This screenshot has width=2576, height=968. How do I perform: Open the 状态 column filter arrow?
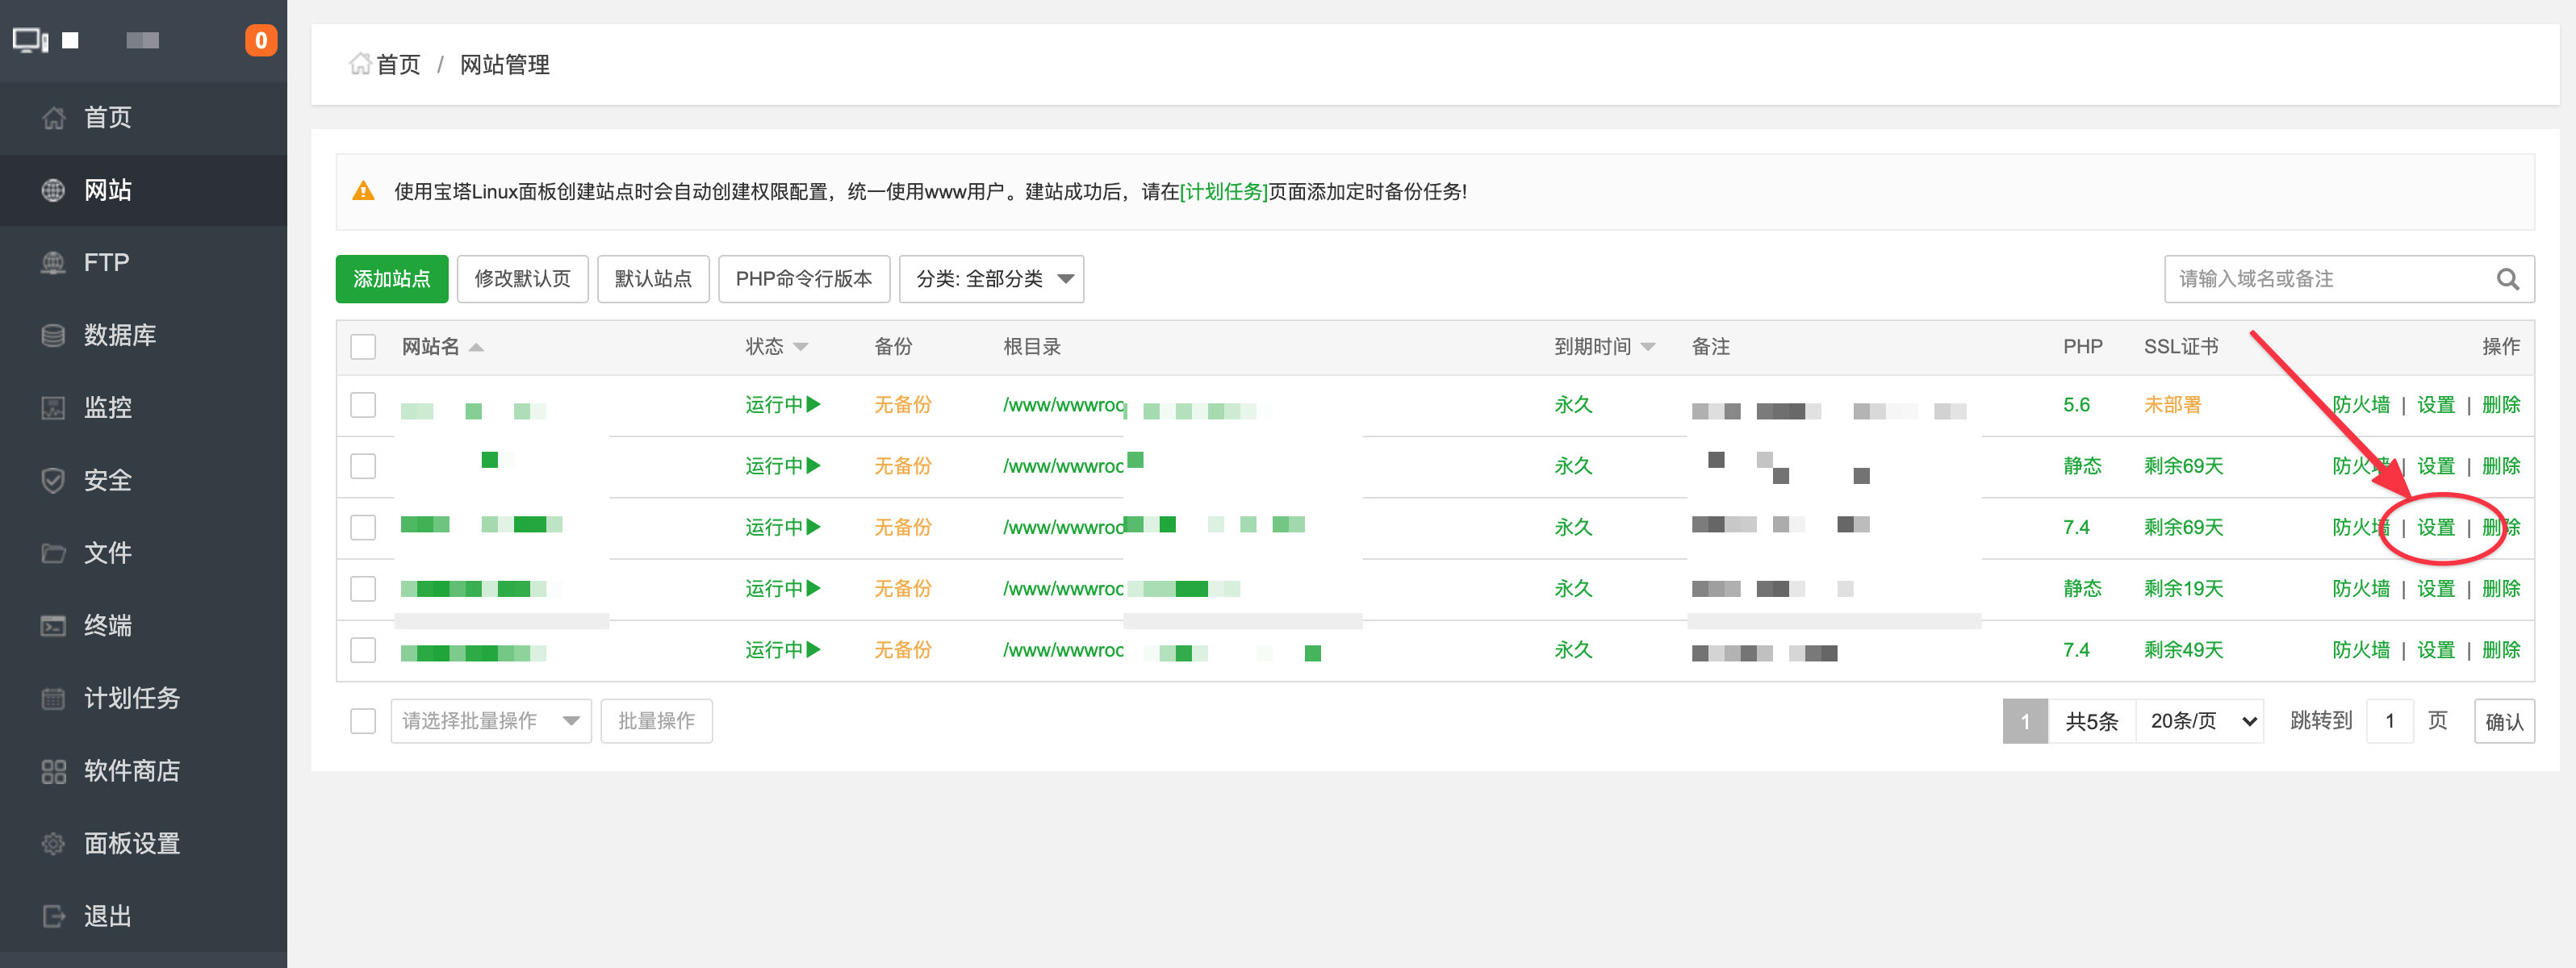click(800, 347)
